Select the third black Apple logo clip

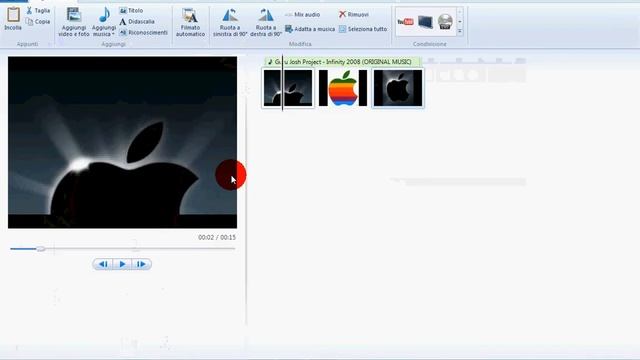pos(398,88)
